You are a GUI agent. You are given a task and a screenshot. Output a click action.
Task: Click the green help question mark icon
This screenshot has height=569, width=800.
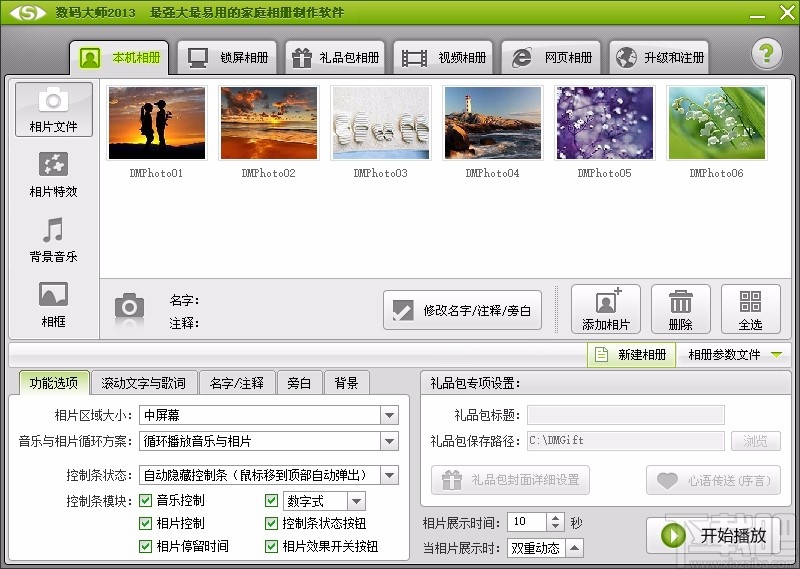pyautogui.click(x=766, y=54)
